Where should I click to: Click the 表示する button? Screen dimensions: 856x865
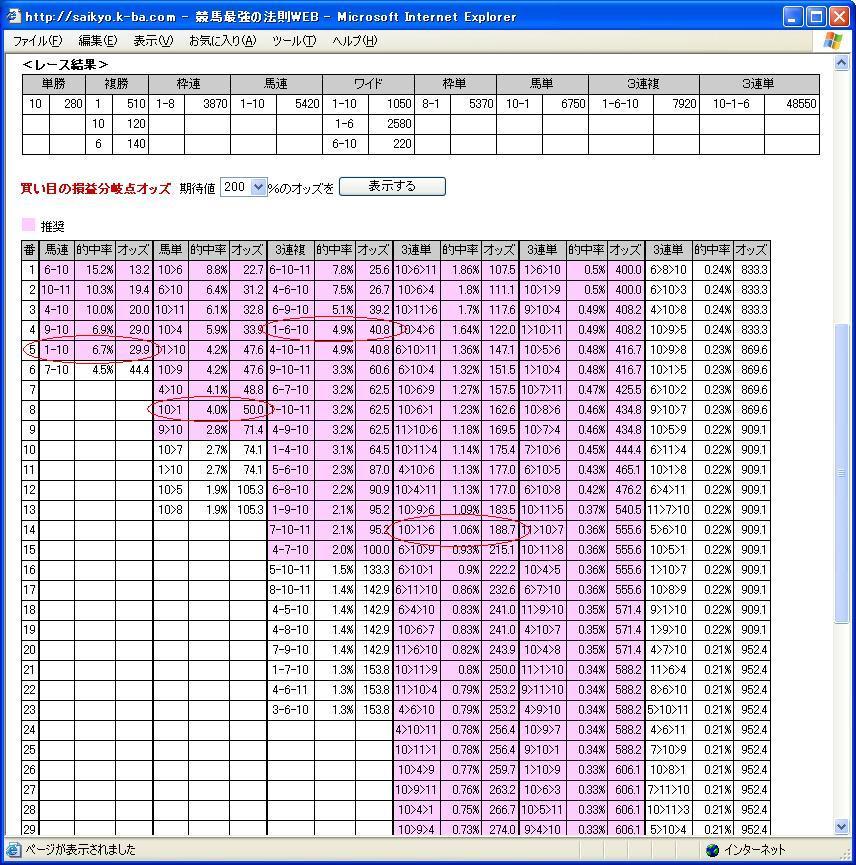click(x=392, y=186)
